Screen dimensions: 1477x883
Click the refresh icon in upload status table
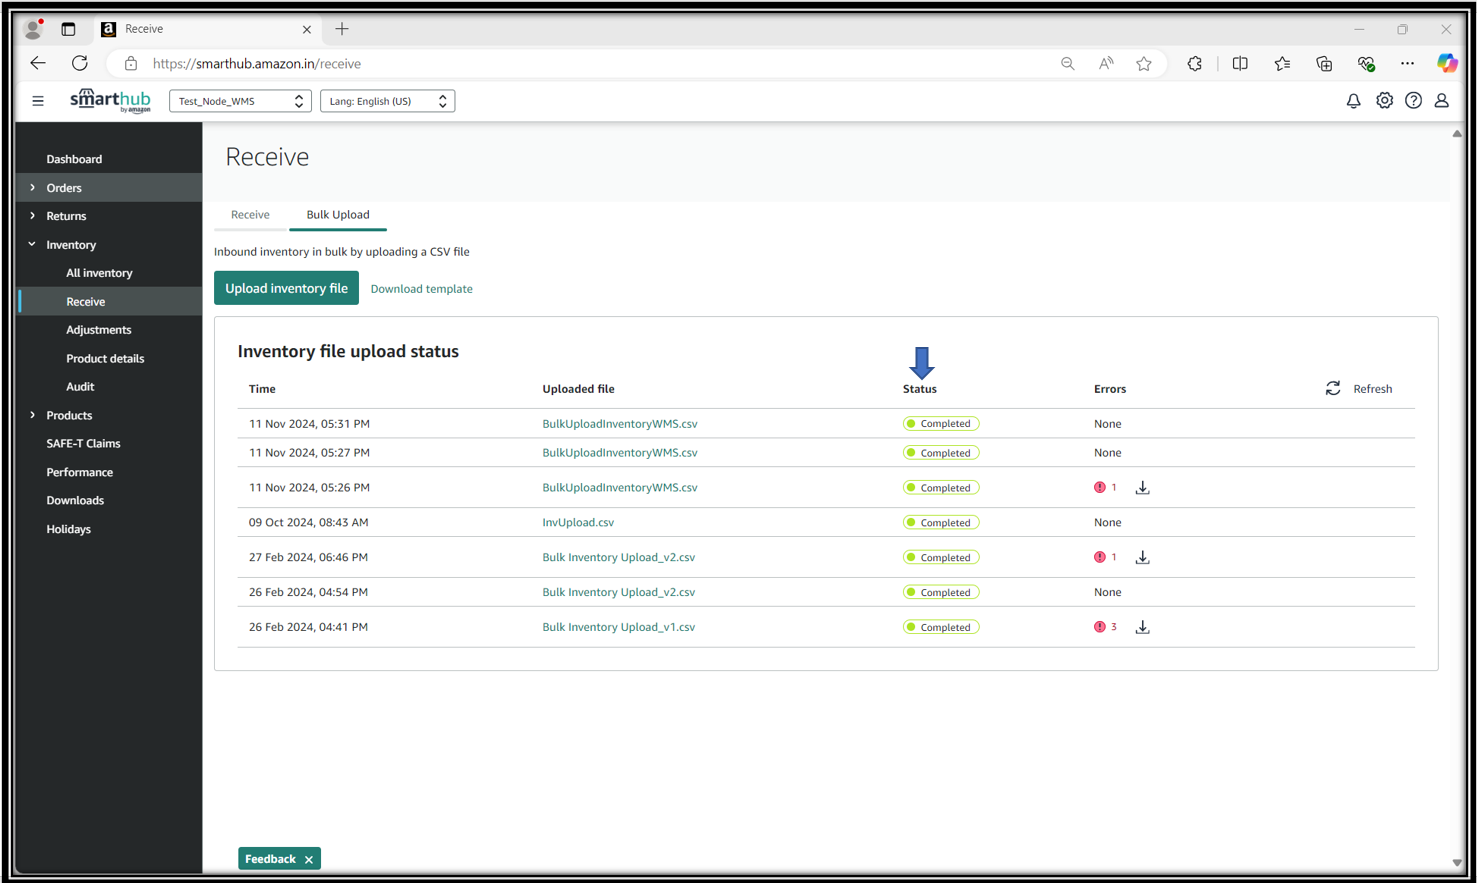click(x=1333, y=388)
